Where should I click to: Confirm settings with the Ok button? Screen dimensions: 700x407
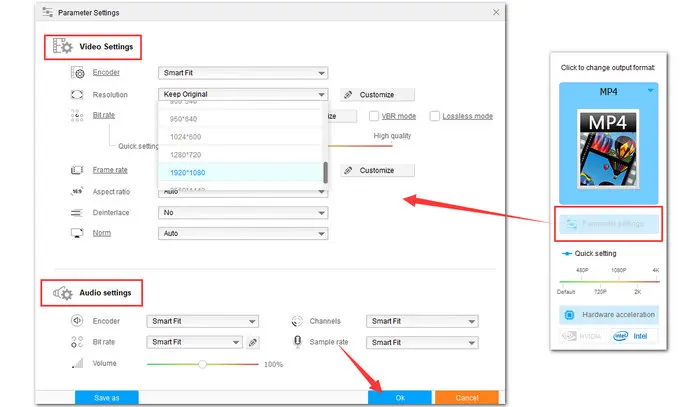click(400, 398)
